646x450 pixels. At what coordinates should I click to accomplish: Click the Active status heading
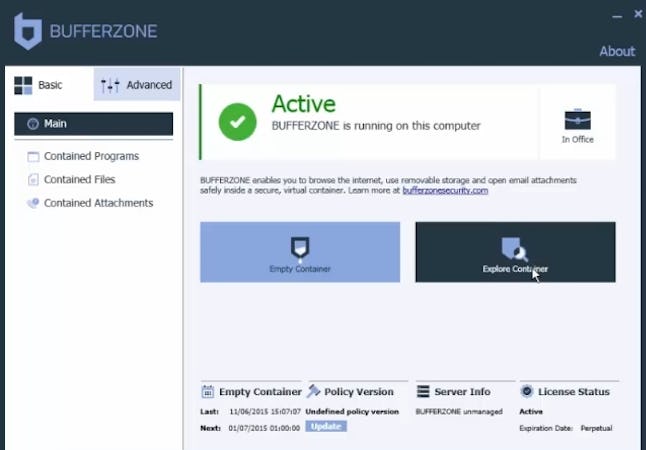tap(304, 104)
